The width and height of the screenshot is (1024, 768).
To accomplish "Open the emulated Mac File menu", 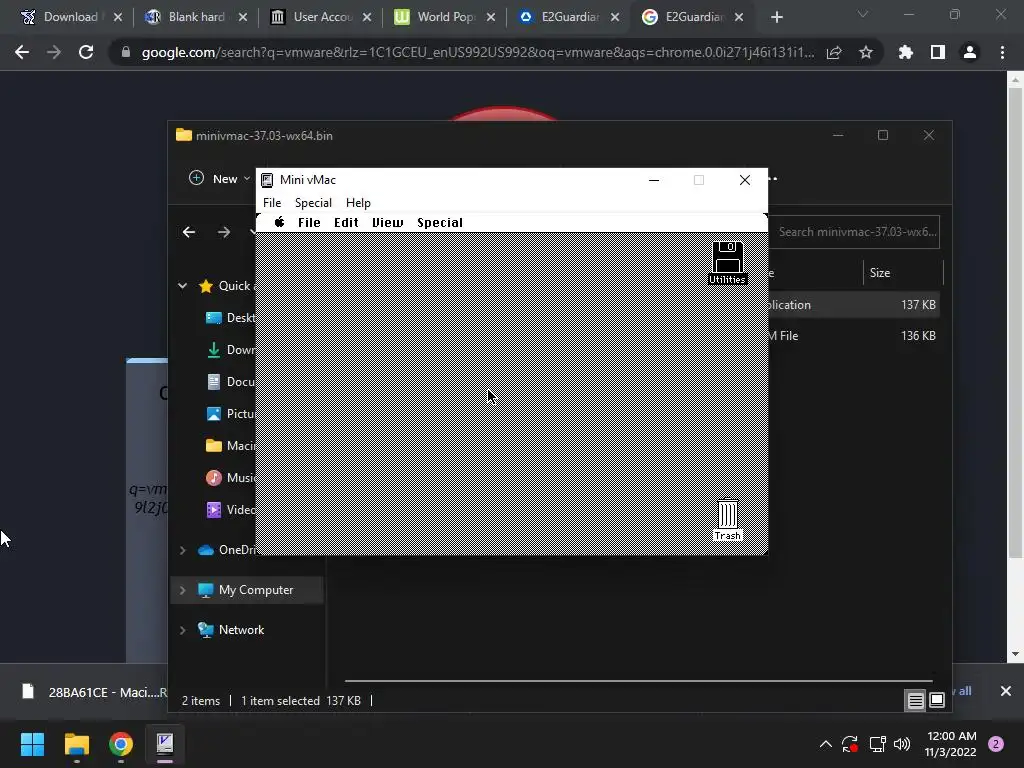I will point(309,223).
